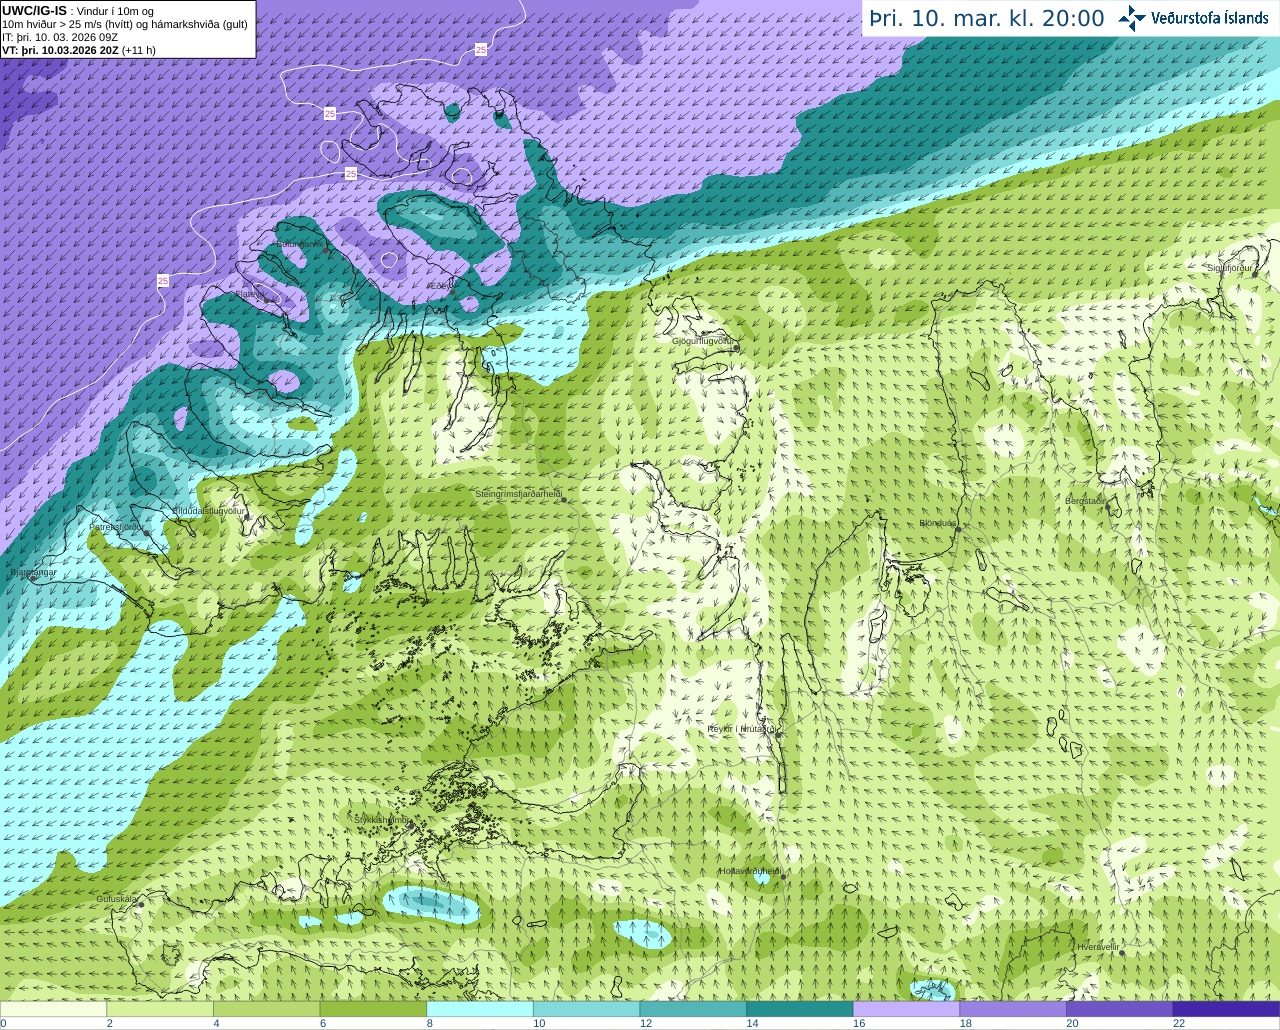Click the Æðey station label
This screenshot has height=1030, width=1280.
(x=440, y=285)
